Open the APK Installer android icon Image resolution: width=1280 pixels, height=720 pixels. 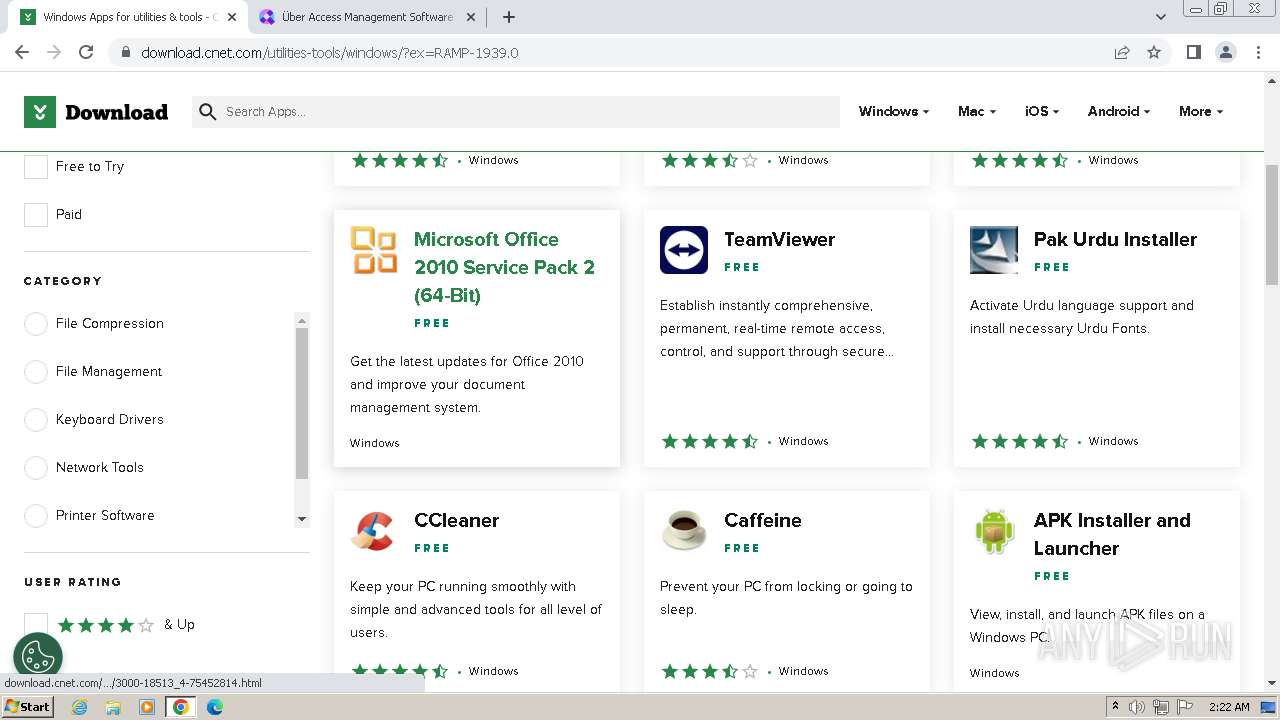tap(994, 531)
